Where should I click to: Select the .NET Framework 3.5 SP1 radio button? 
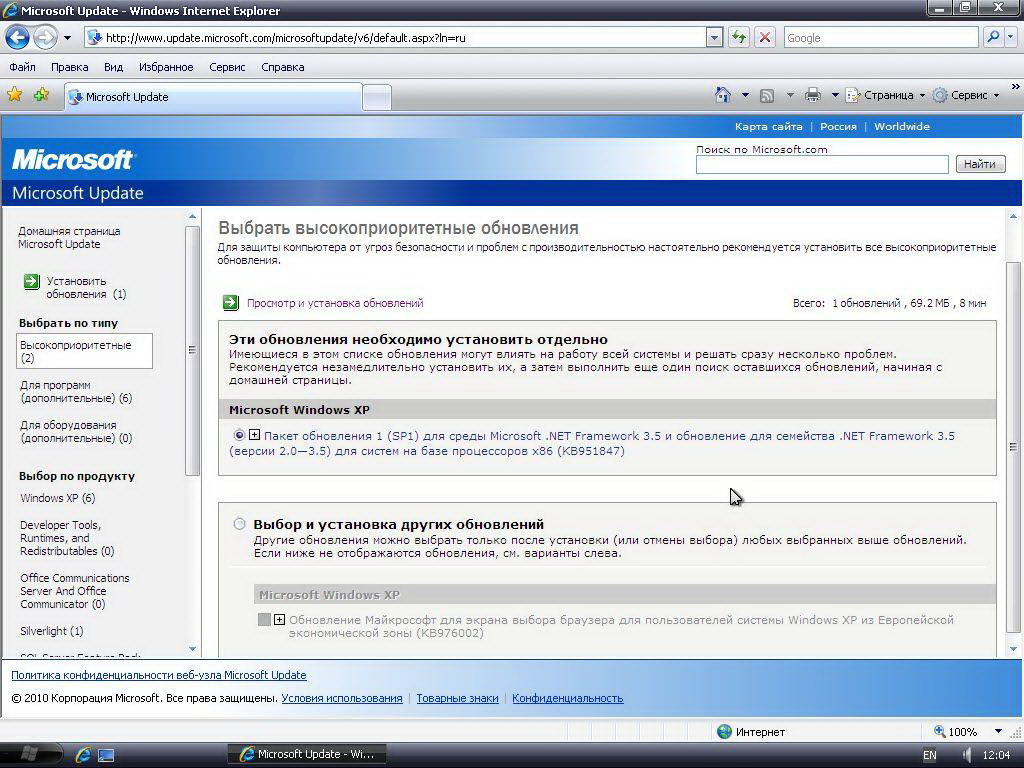click(239, 435)
